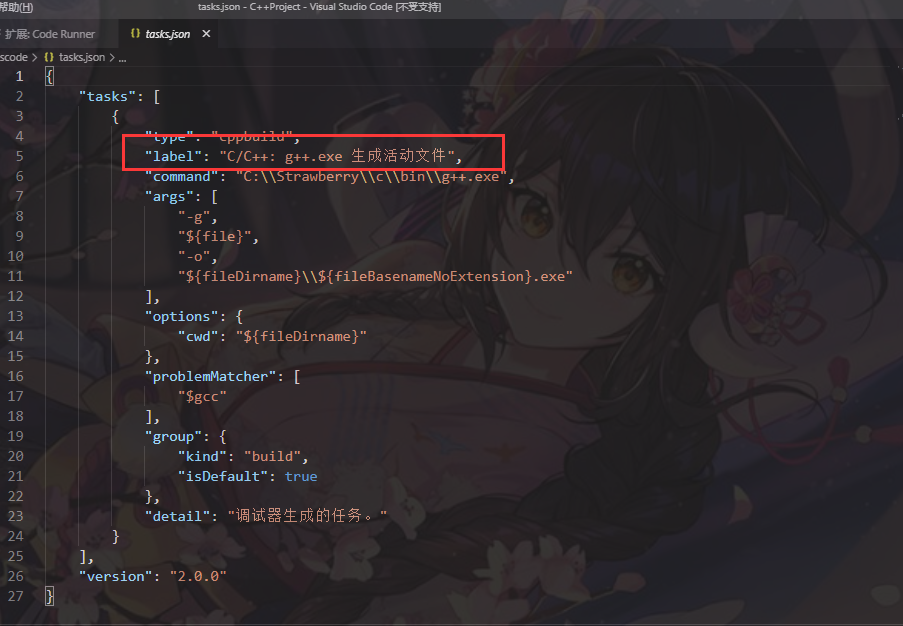Click the JSON icon in the breadcrumb
The image size is (903, 626).
coord(49,57)
